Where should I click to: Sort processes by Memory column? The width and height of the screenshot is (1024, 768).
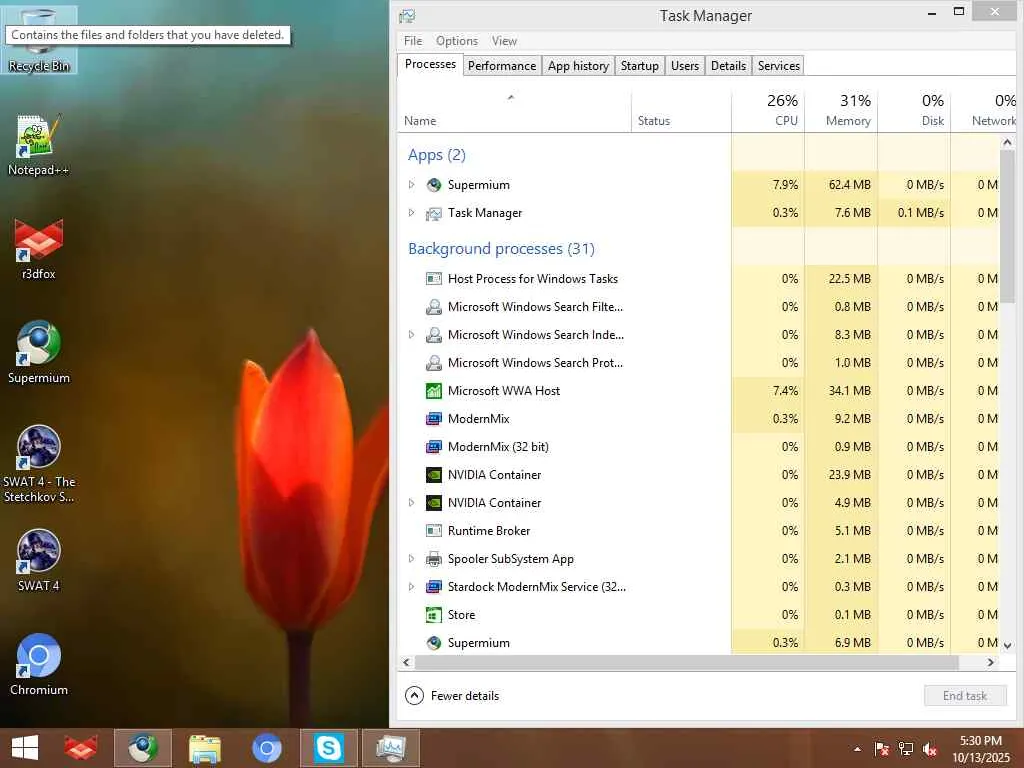[841, 110]
